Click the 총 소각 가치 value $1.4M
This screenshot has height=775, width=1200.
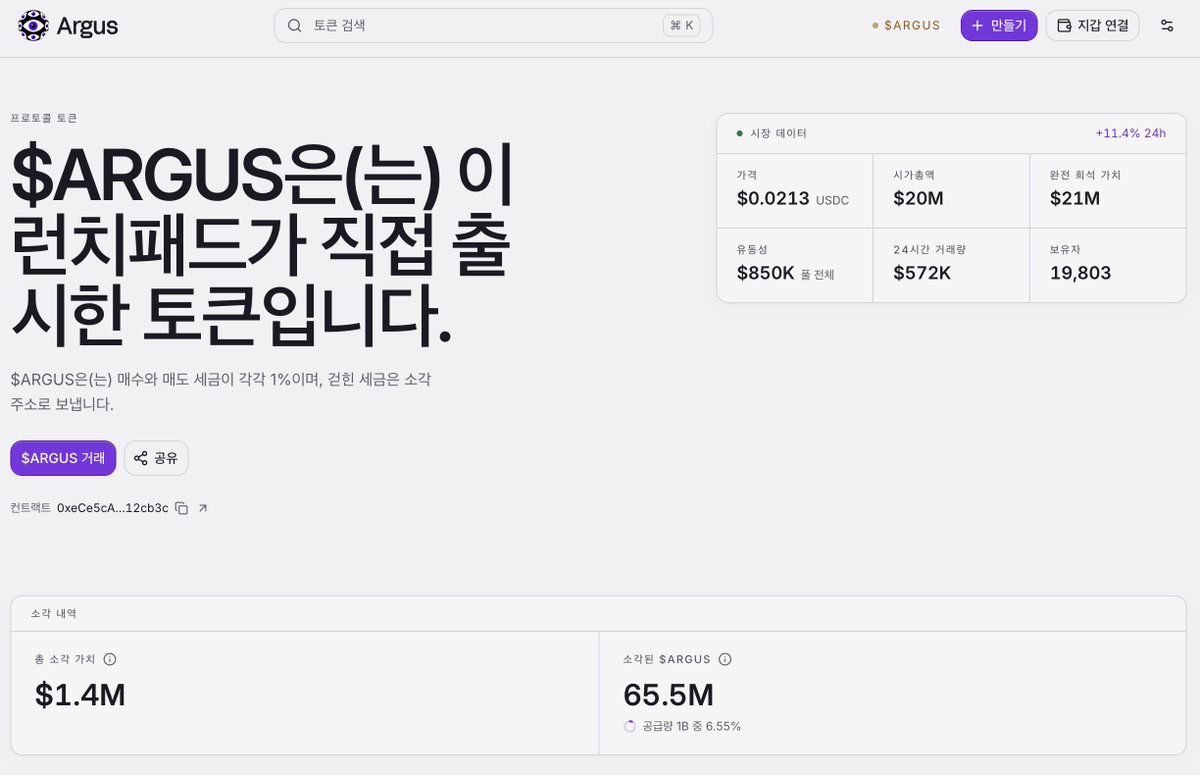tap(80, 694)
